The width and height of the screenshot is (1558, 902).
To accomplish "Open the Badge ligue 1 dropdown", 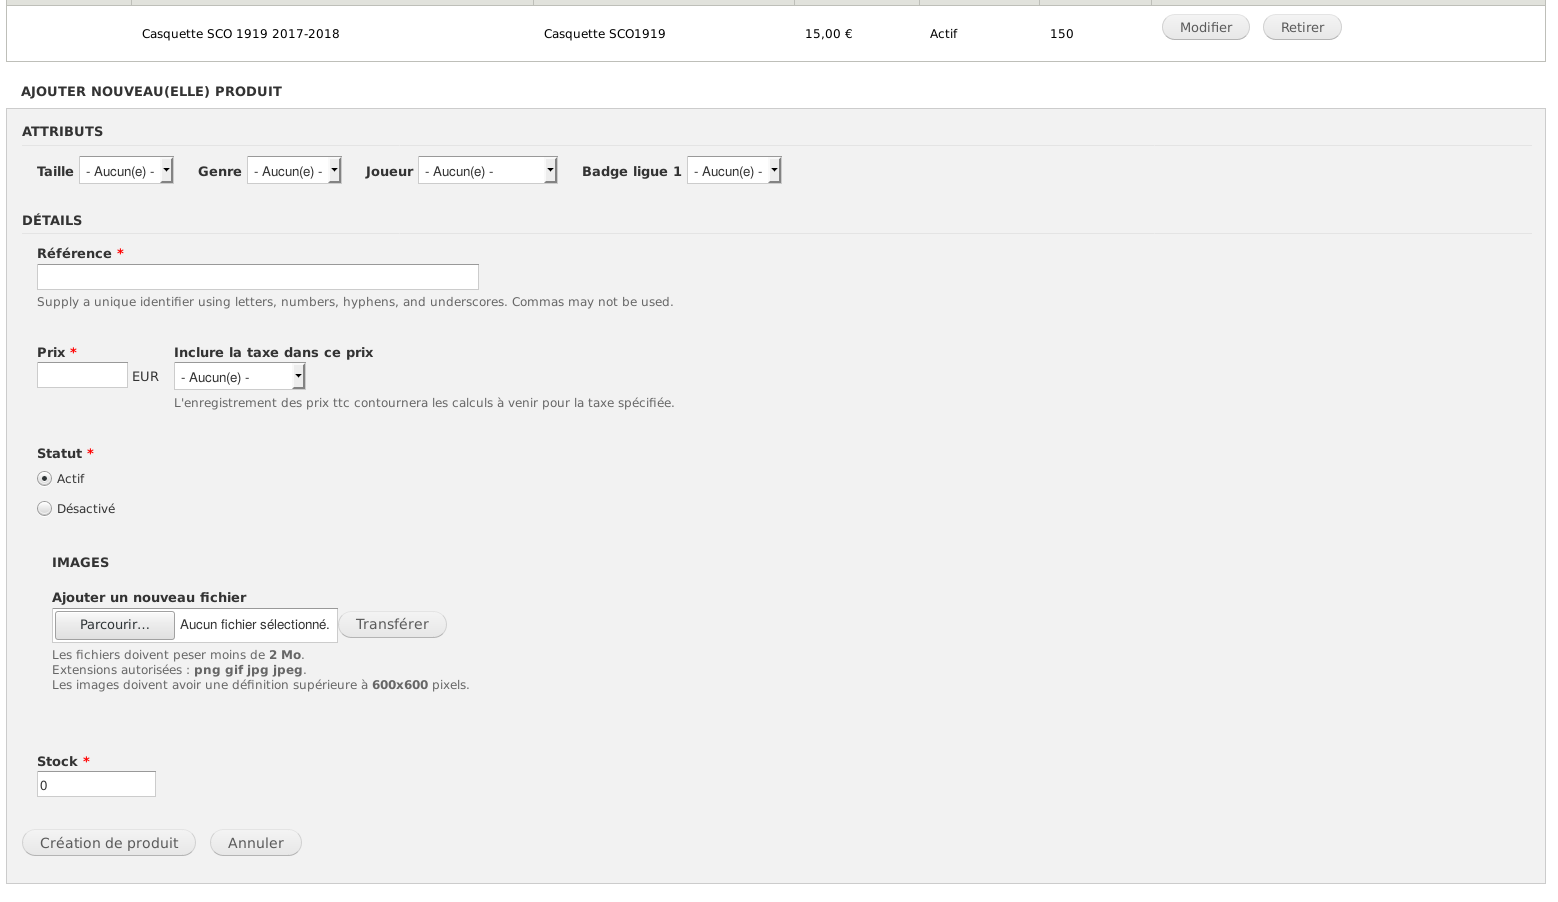I will coord(733,171).
